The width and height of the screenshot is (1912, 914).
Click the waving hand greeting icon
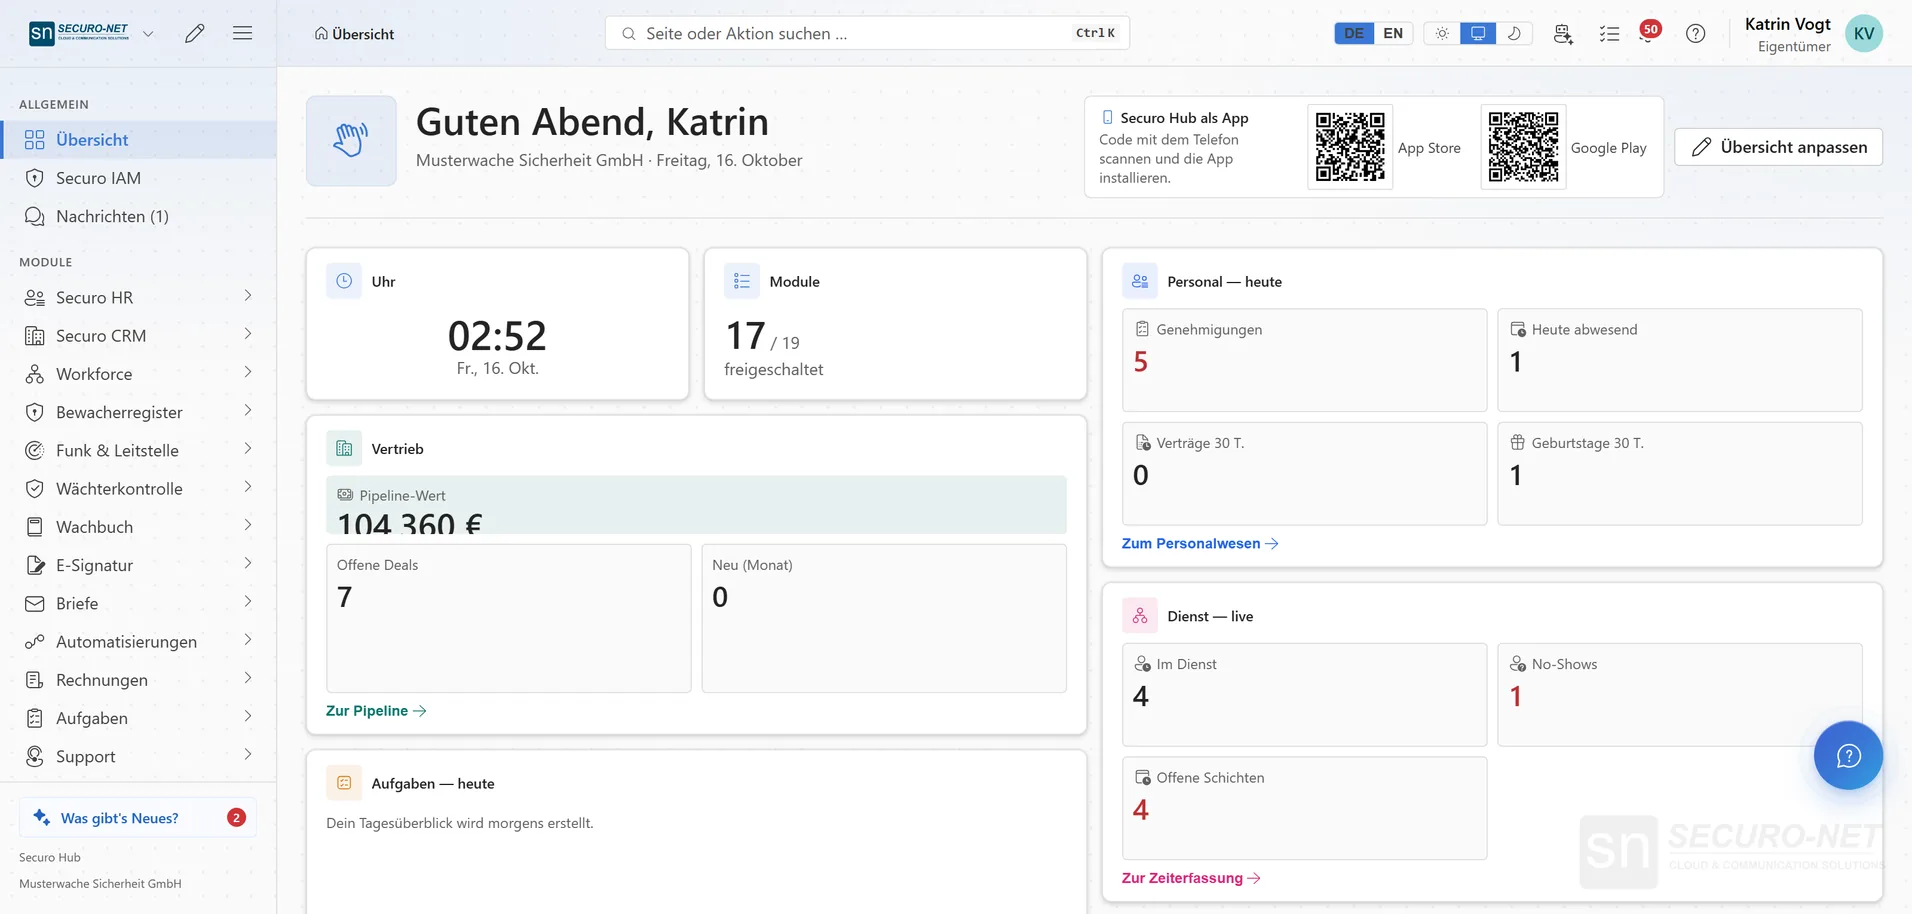pos(351,141)
